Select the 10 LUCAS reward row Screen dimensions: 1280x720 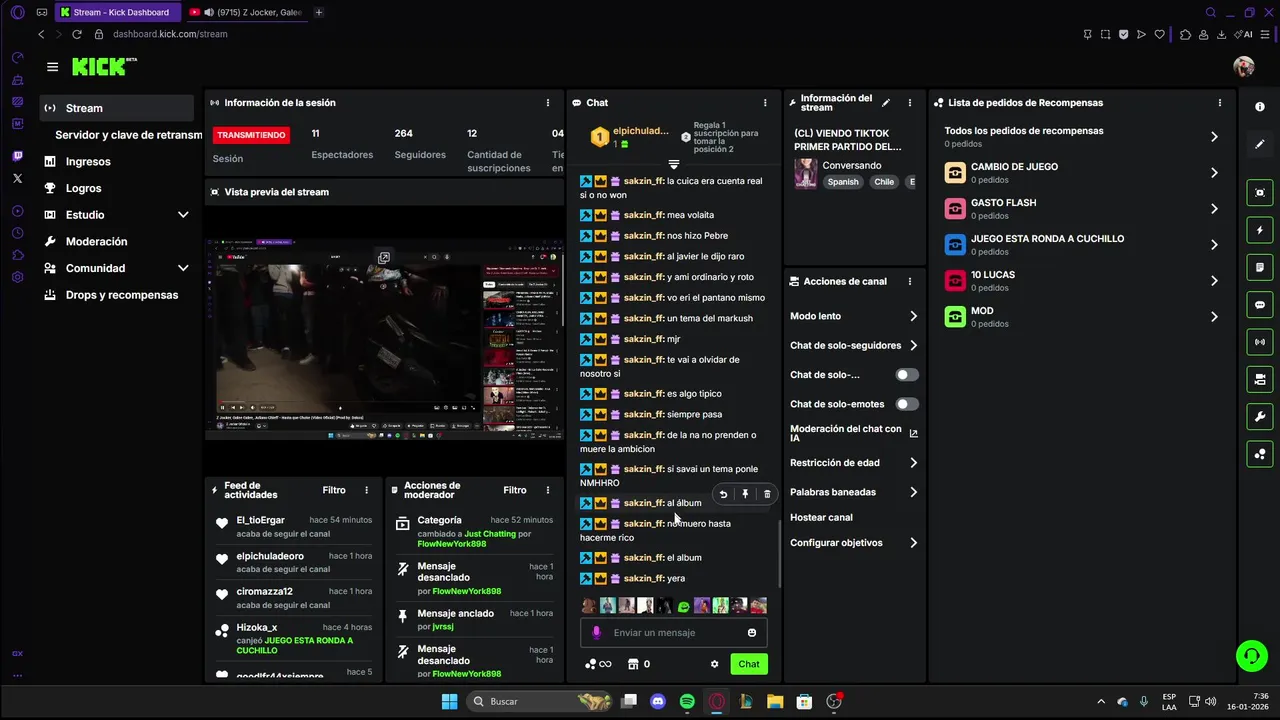pos(1082,281)
